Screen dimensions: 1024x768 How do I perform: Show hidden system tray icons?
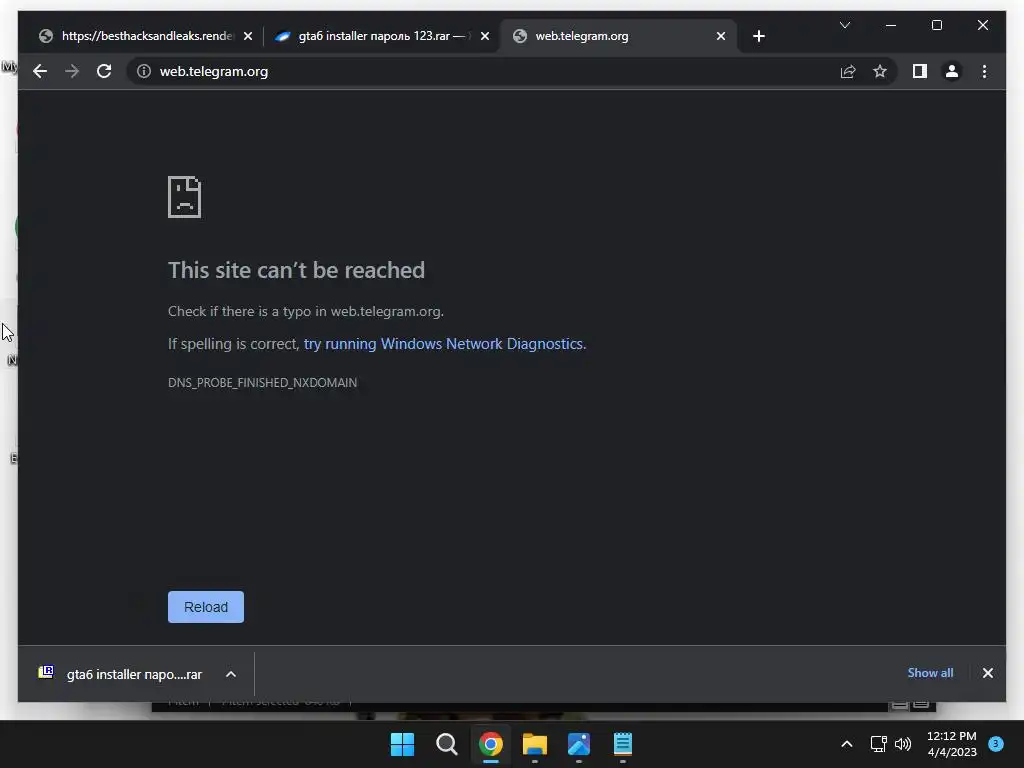pyautogui.click(x=846, y=744)
